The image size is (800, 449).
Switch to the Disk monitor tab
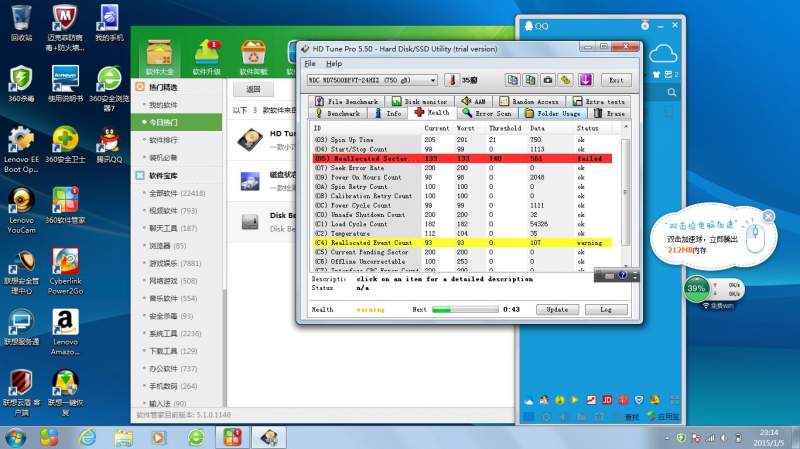419,102
